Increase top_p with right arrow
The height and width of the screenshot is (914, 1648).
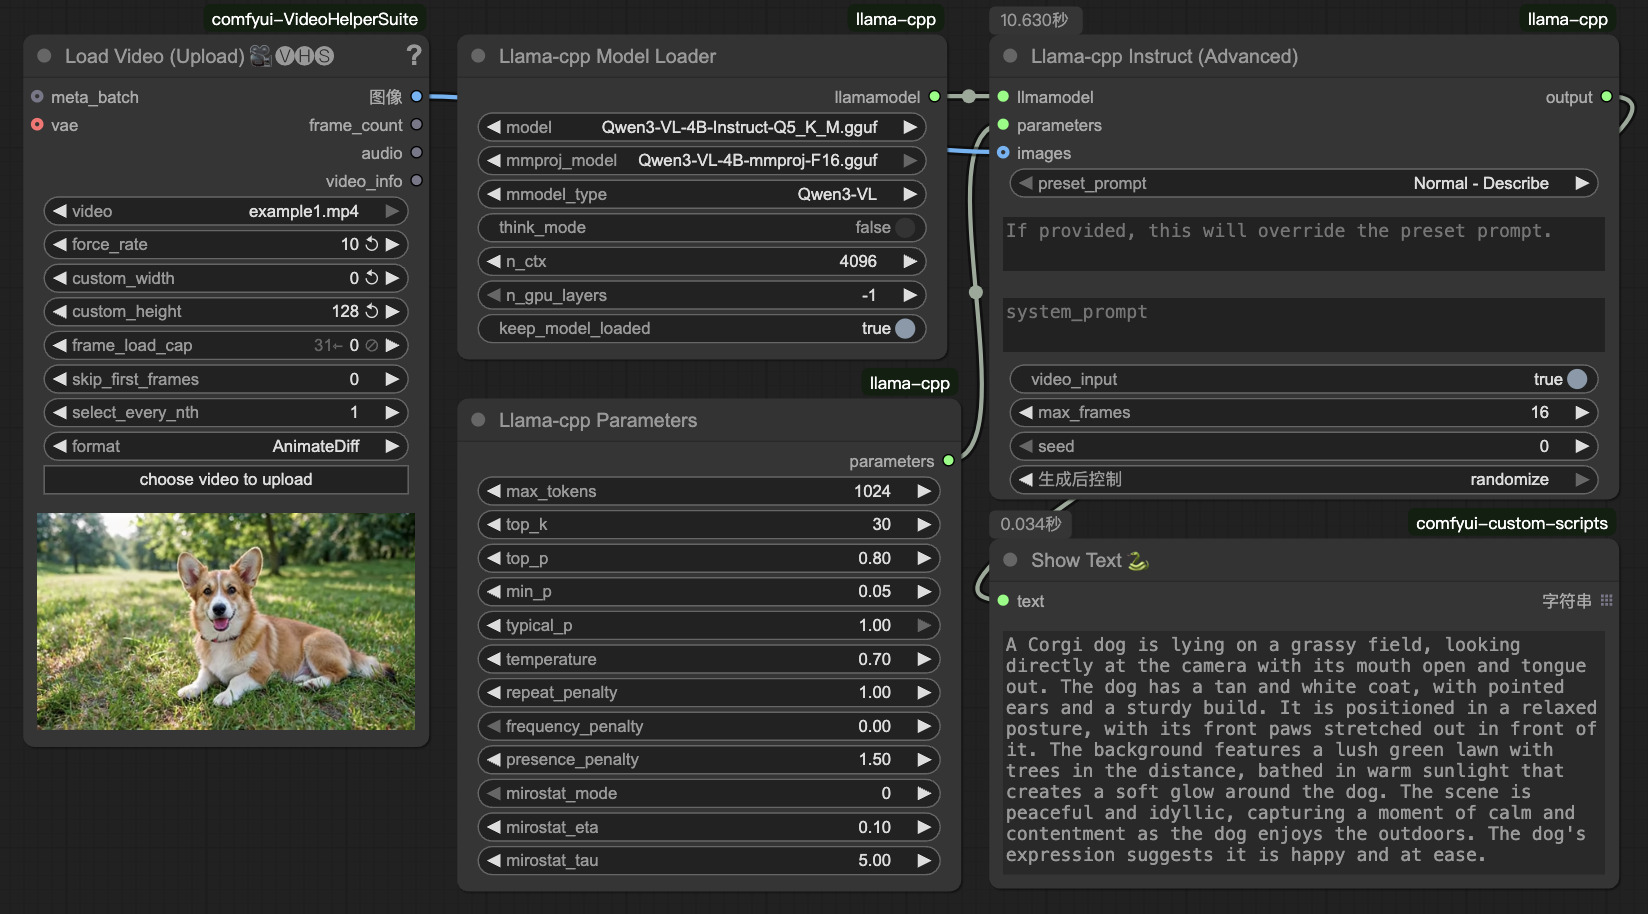924,558
